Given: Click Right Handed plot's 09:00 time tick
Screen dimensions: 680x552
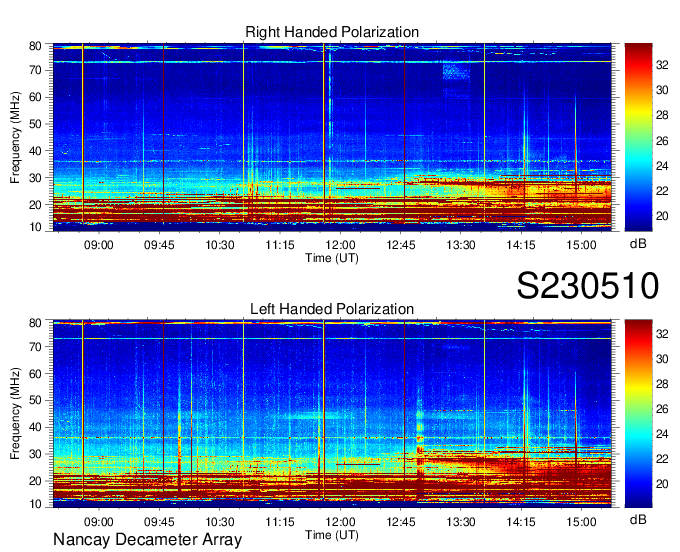Looking at the screenshot, I should coord(99,245).
